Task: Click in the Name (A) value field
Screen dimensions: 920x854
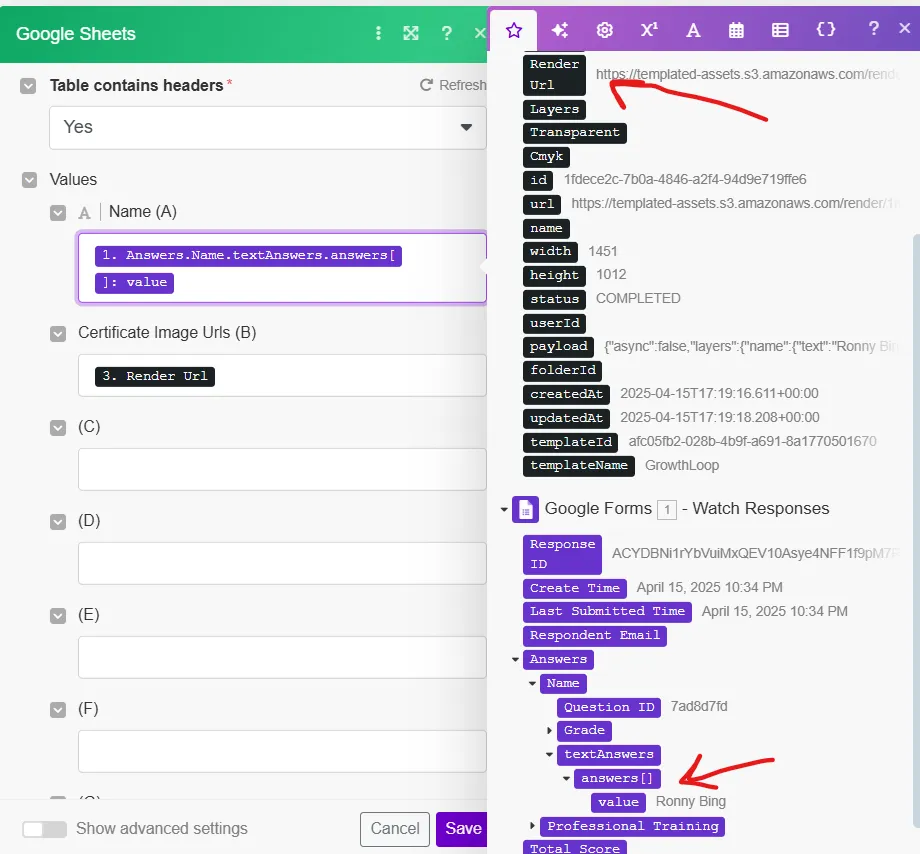Action: 282,268
